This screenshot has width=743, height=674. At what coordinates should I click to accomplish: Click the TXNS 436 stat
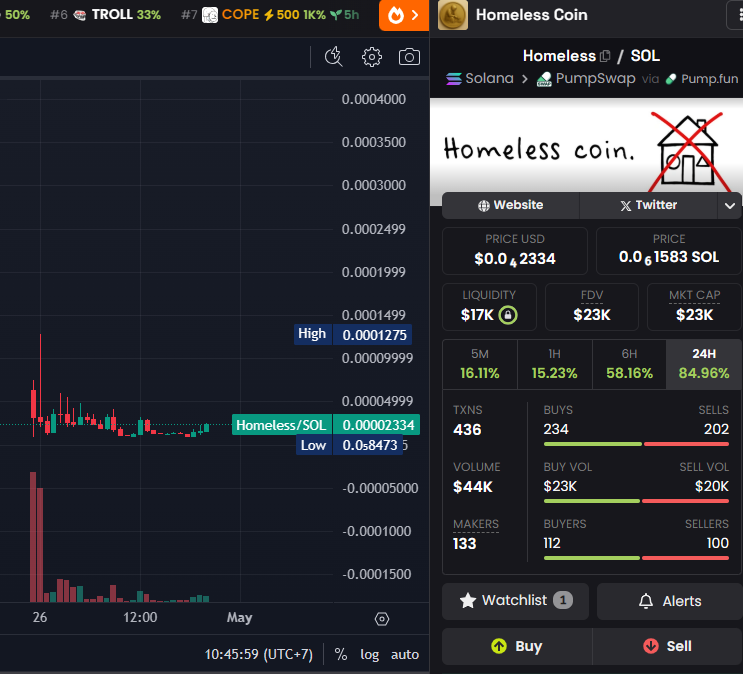pos(468,420)
